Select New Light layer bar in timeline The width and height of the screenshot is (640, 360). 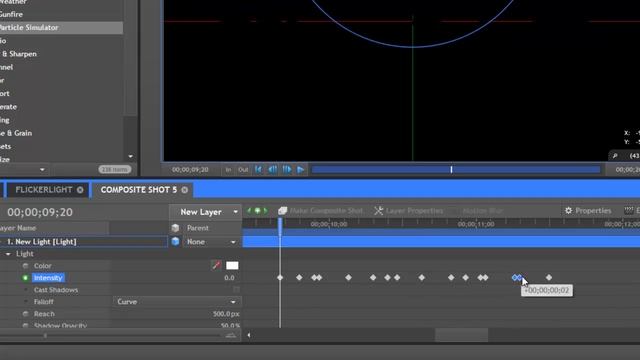[x=441, y=241]
